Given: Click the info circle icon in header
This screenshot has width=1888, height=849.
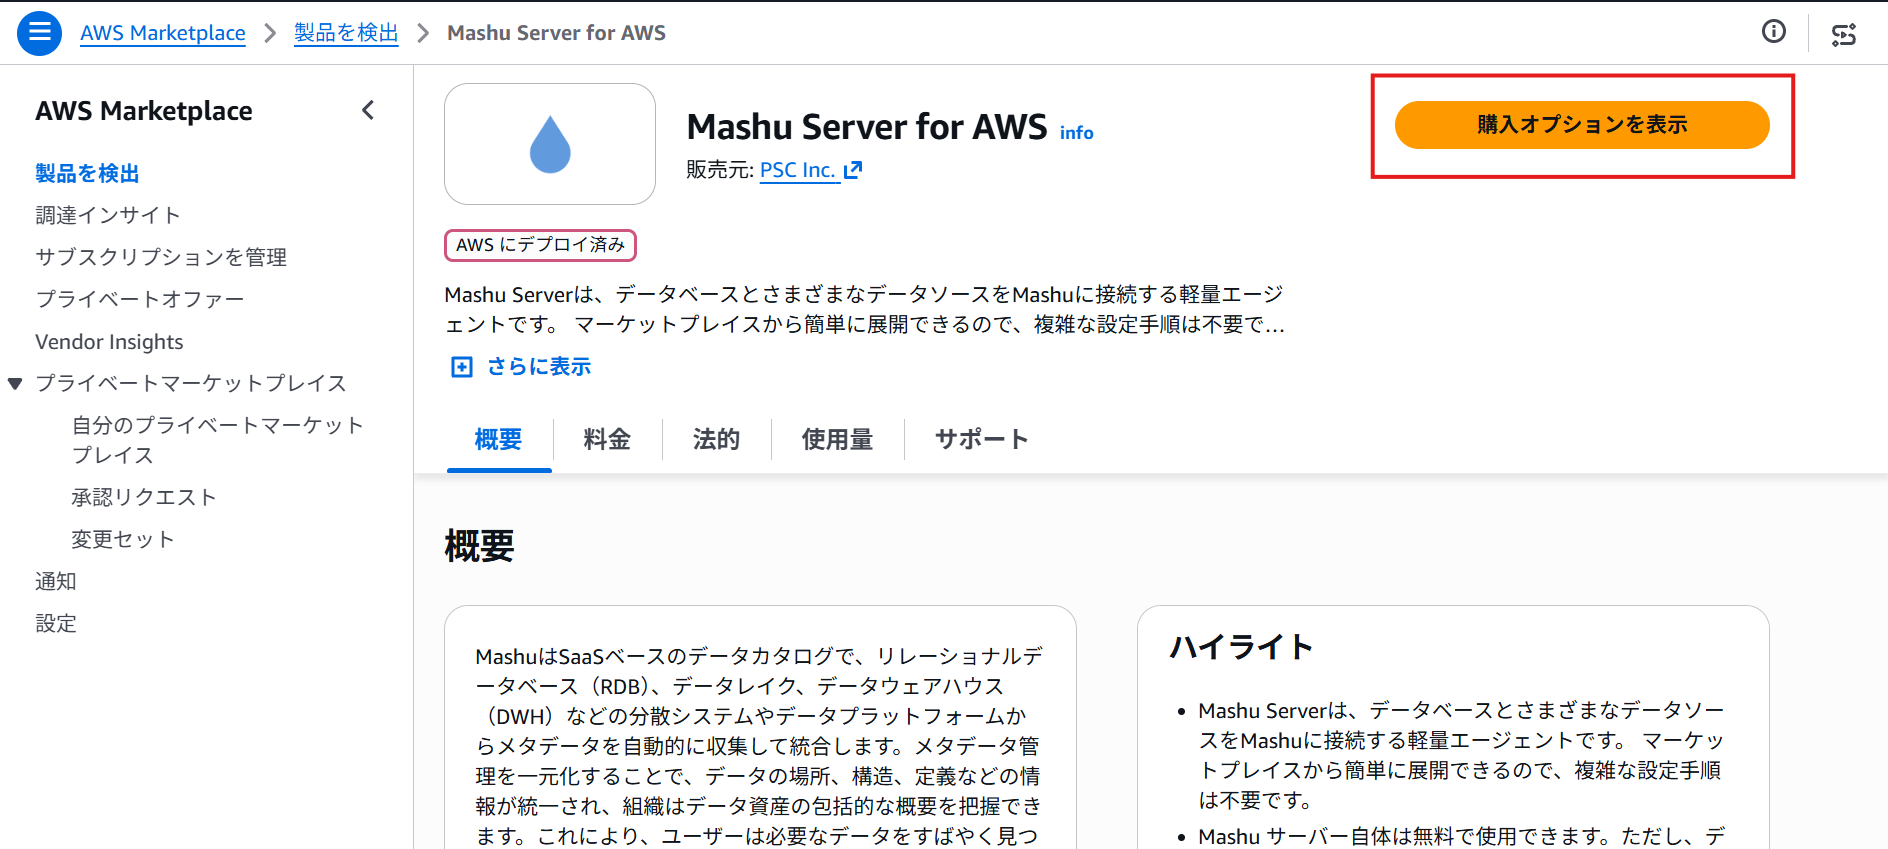Looking at the screenshot, I should (x=1773, y=32).
